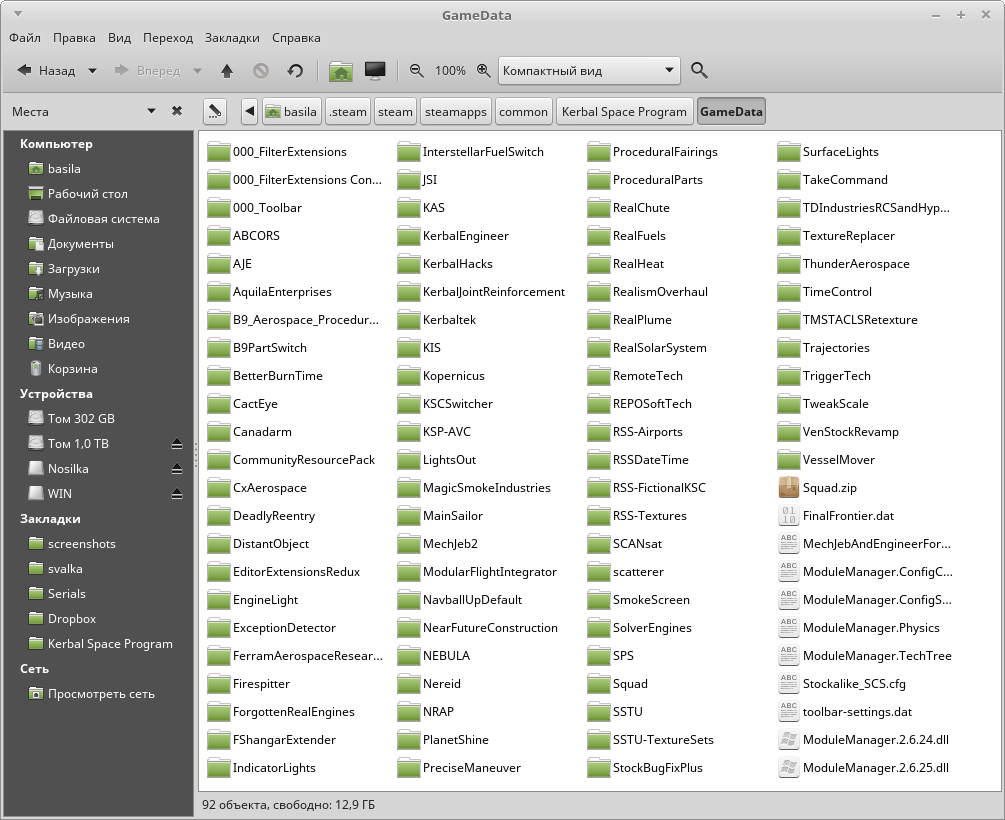The image size is (1005, 820).
Task: Open the home folder from the toolbar
Action: click(x=341, y=71)
